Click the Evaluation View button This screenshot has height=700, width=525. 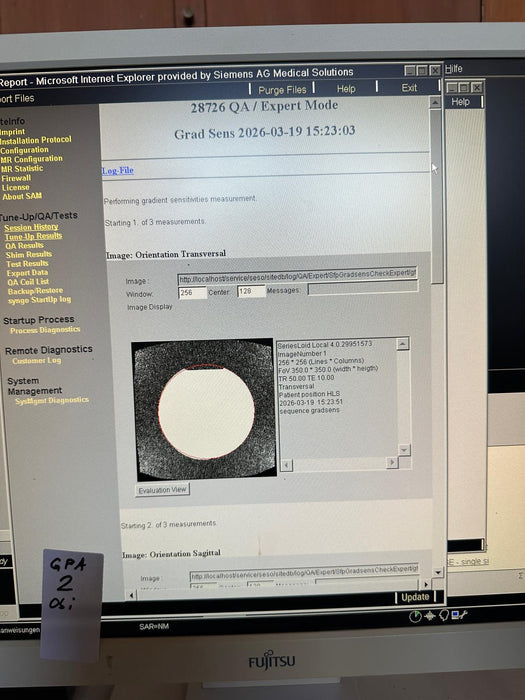point(162,490)
